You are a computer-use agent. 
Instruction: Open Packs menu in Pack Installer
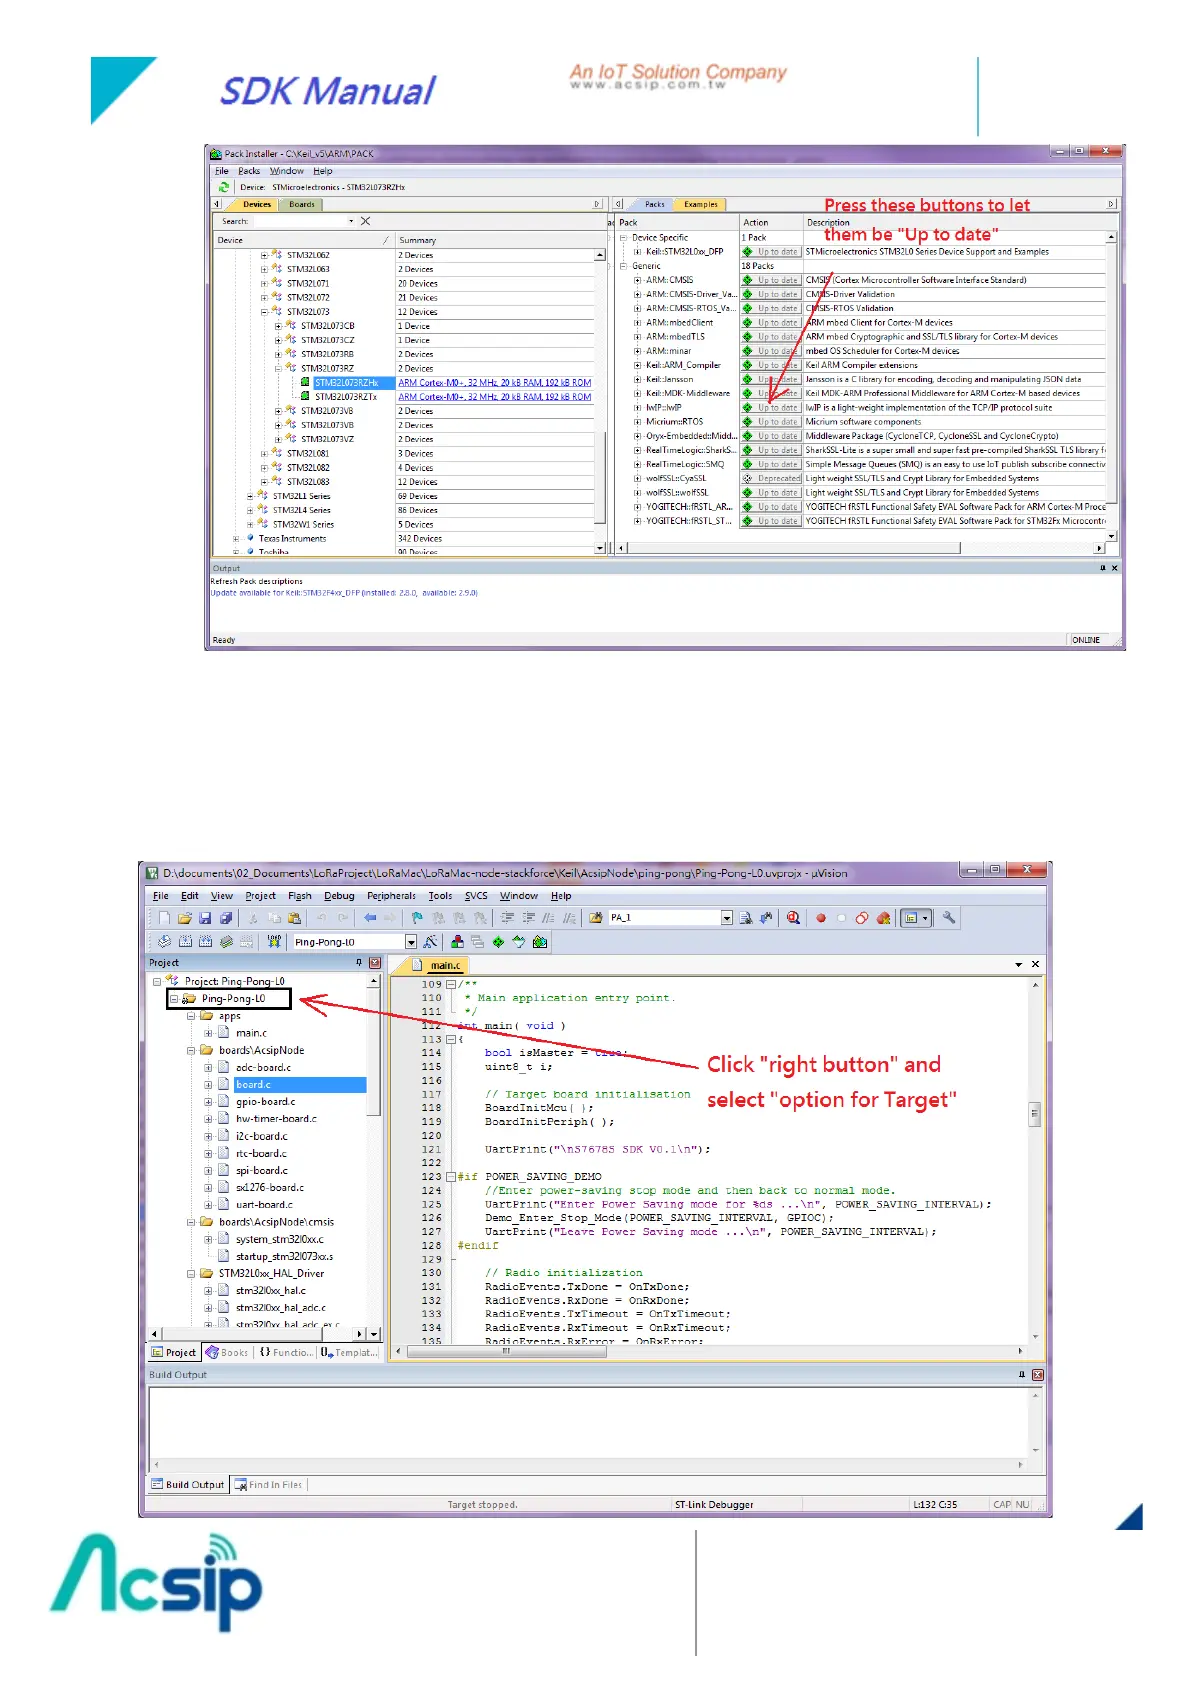coord(249,171)
